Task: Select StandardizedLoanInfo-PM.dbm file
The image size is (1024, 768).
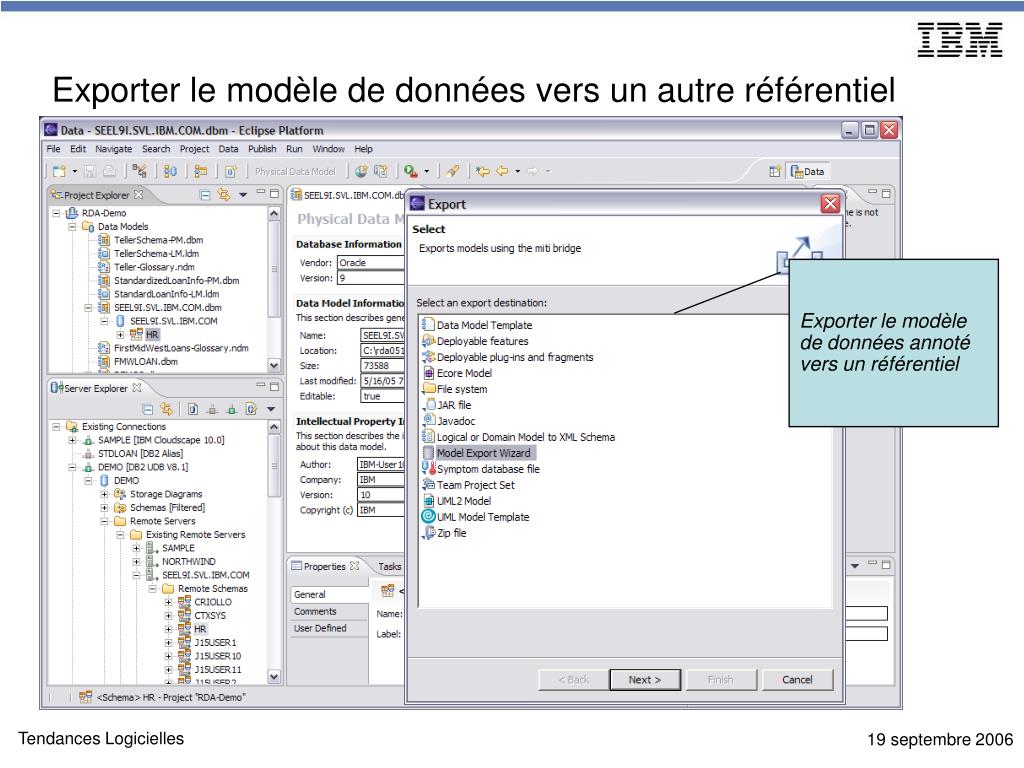Action: (x=176, y=280)
